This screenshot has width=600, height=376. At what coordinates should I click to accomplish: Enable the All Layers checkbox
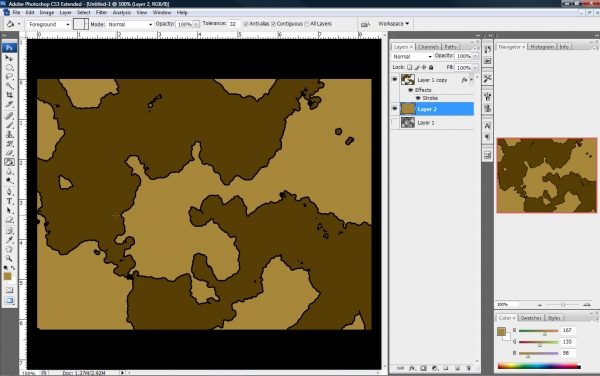pos(307,24)
